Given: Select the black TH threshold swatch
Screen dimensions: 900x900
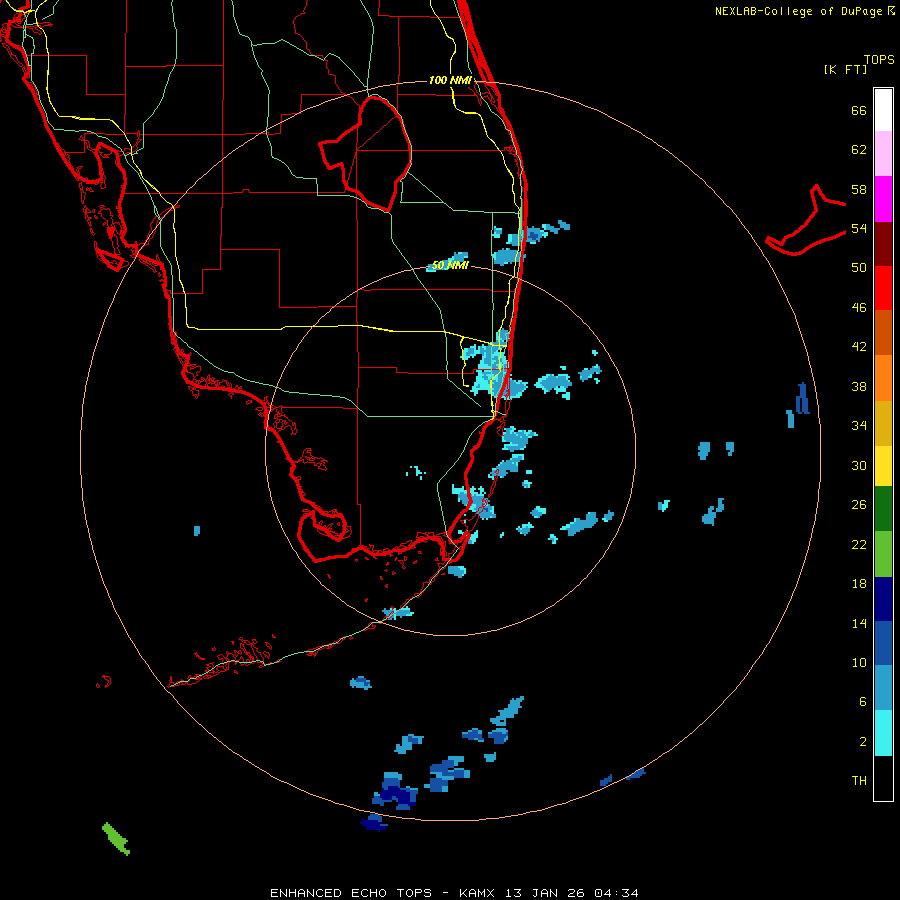Looking at the screenshot, I should pyautogui.click(x=883, y=778).
